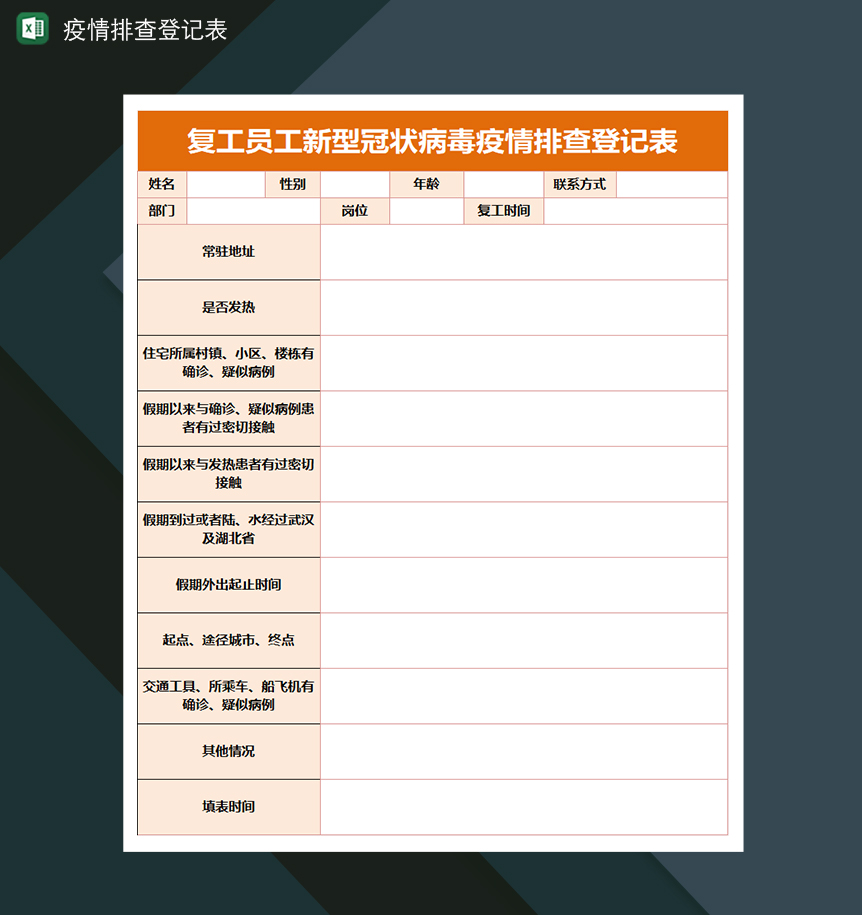This screenshot has width=862, height=915.
Task: Click the row about 住宅所属村镇、小区、楼栋 cases
Action: tap(523, 362)
